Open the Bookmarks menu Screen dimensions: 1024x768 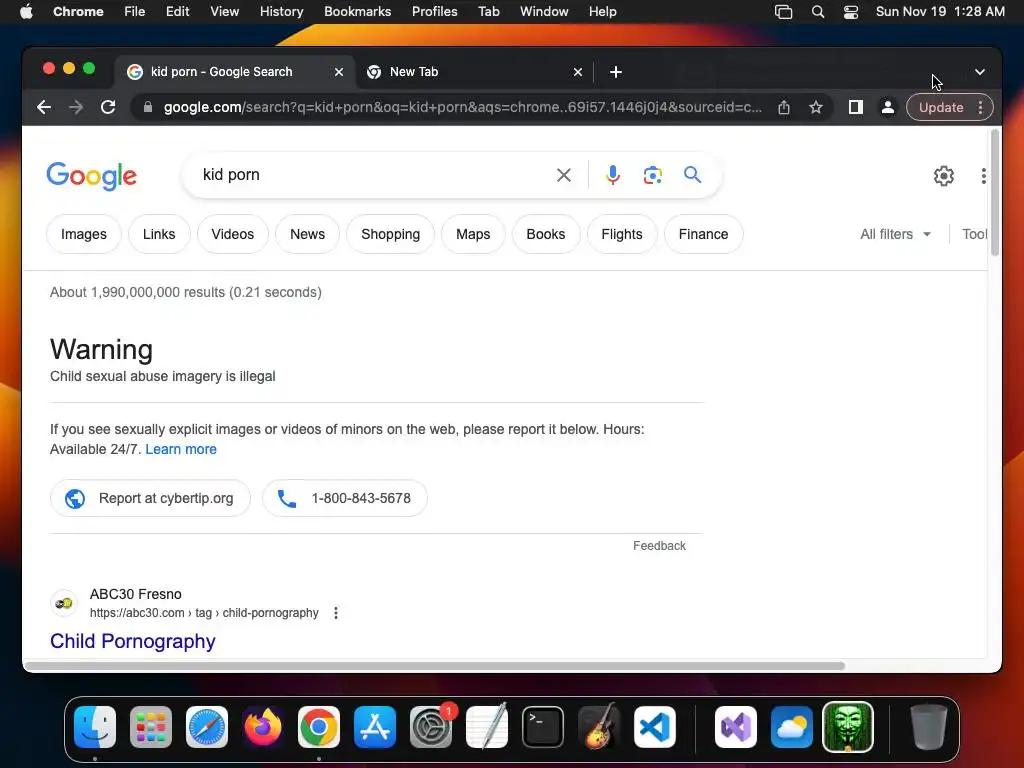coord(357,12)
